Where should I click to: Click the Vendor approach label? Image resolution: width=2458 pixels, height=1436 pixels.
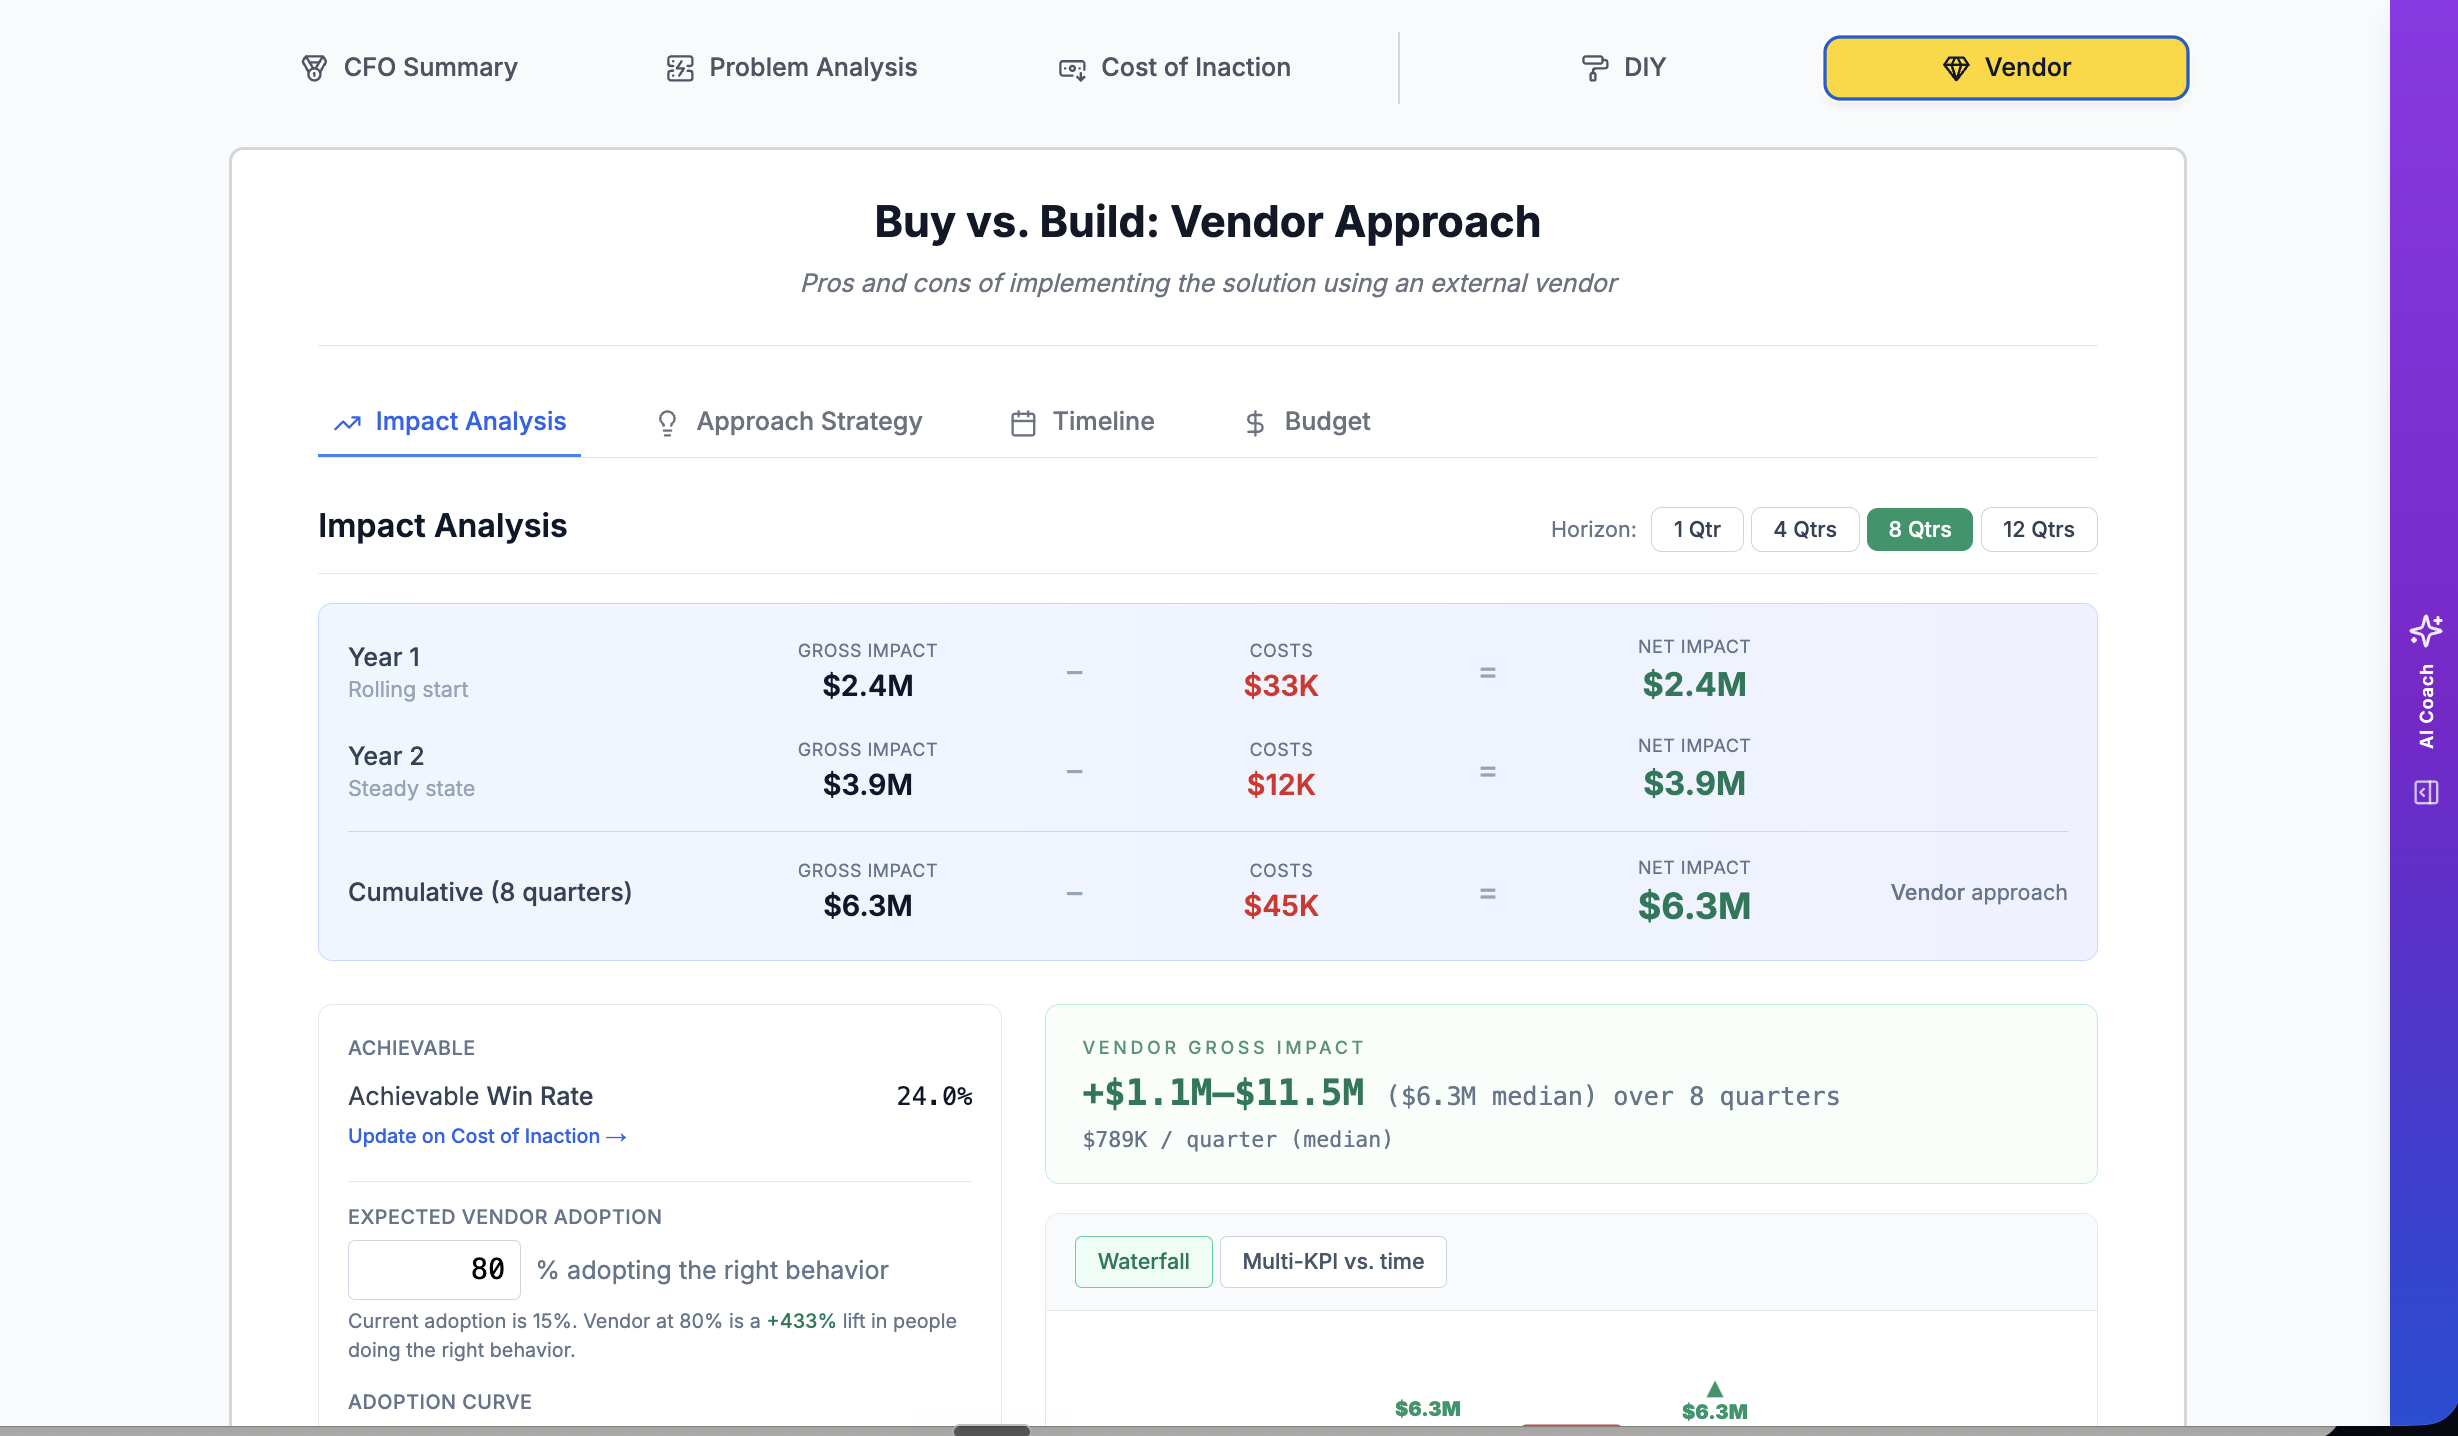(1978, 892)
